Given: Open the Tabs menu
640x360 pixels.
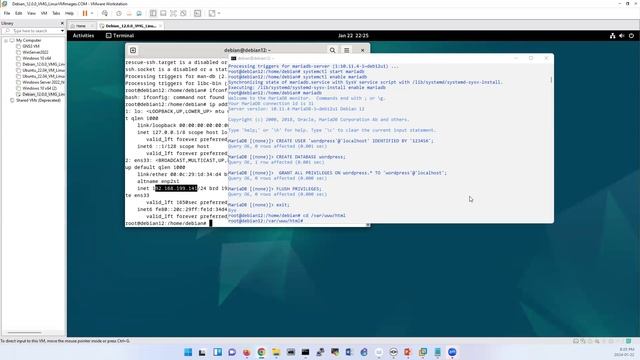Looking at the screenshot, I should pyautogui.click(x=56, y=13).
